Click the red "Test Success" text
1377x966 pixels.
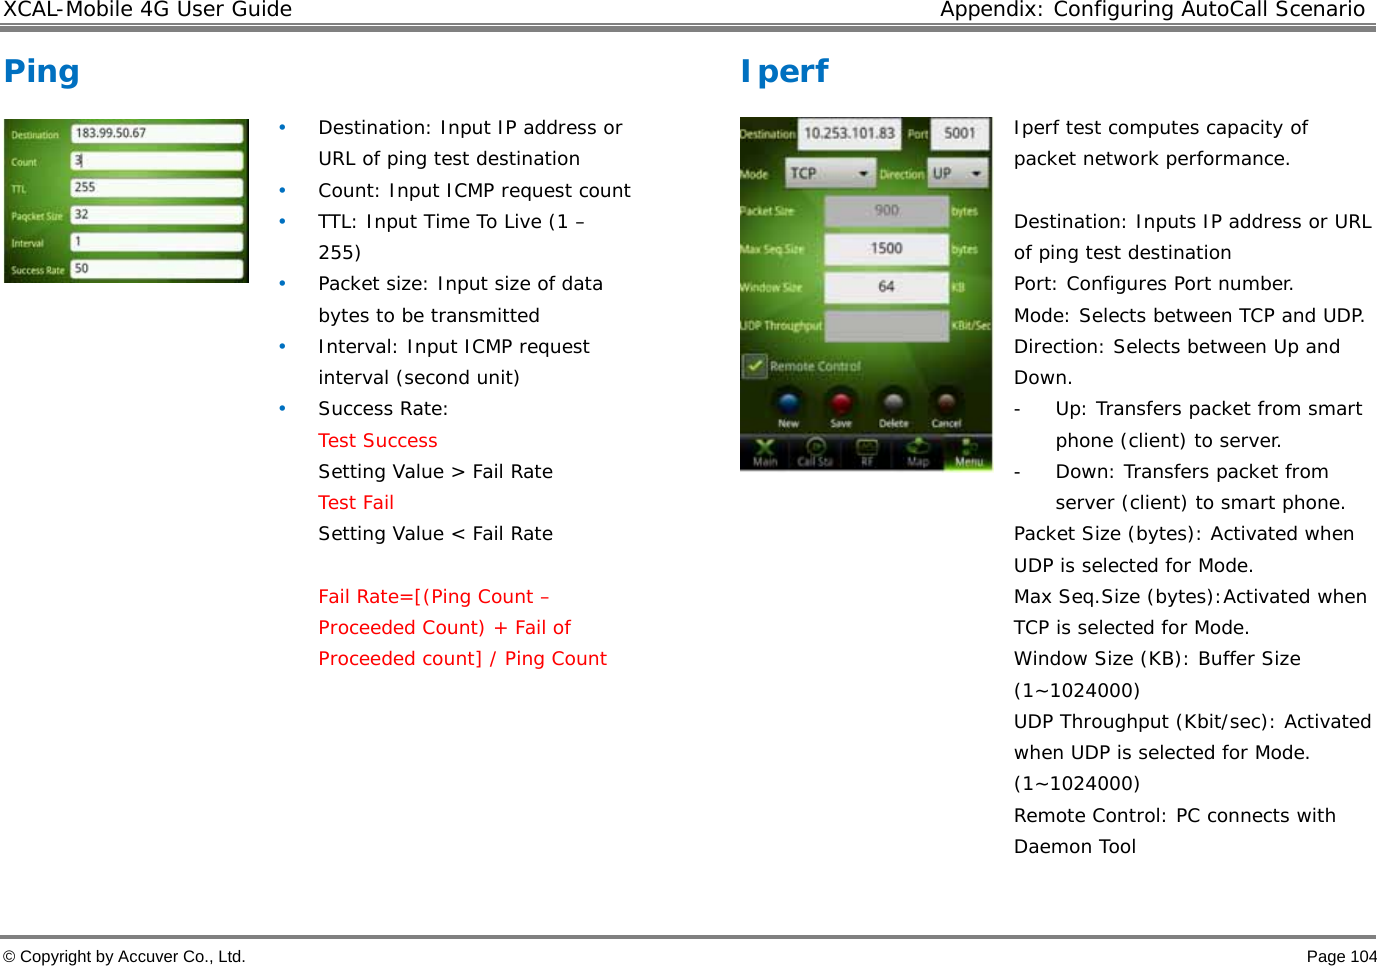[x=378, y=440]
